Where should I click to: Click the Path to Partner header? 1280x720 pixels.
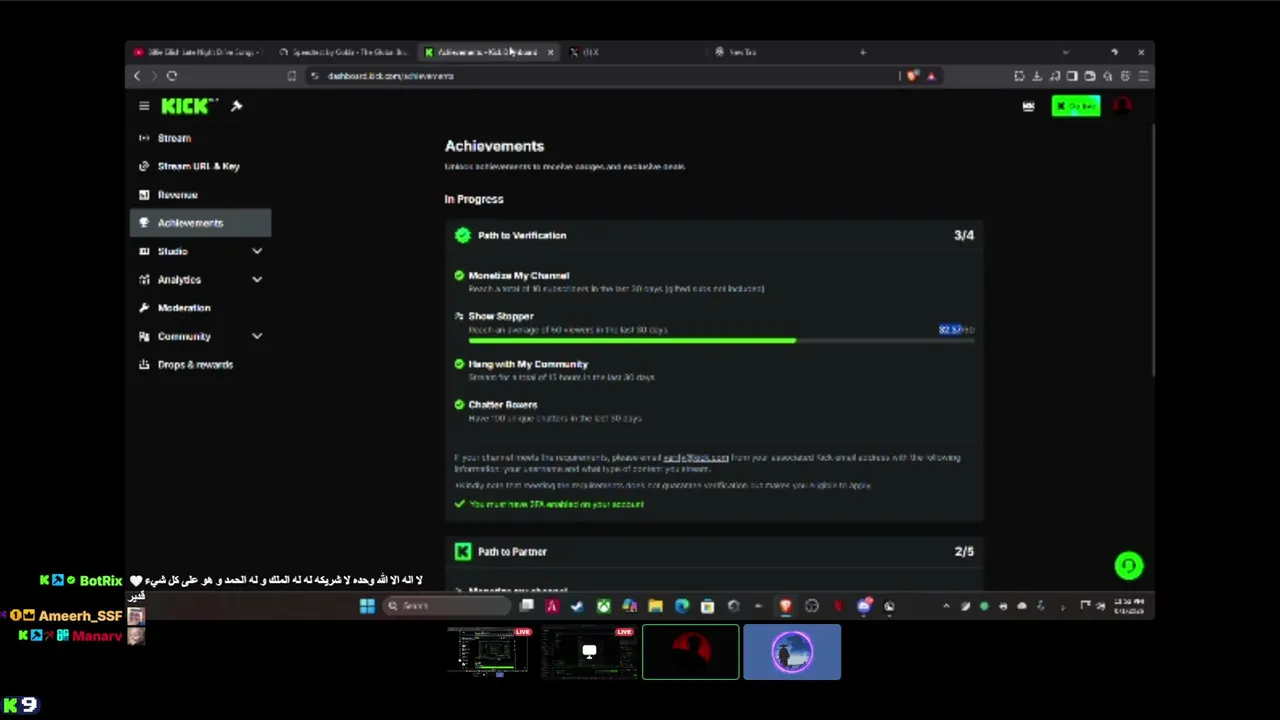point(714,551)
